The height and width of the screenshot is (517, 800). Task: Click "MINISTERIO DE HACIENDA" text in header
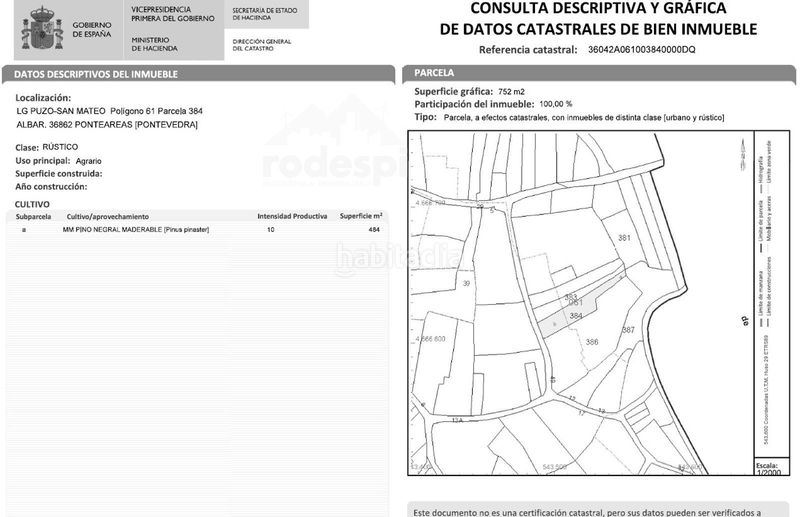click(x=155, y=44)
